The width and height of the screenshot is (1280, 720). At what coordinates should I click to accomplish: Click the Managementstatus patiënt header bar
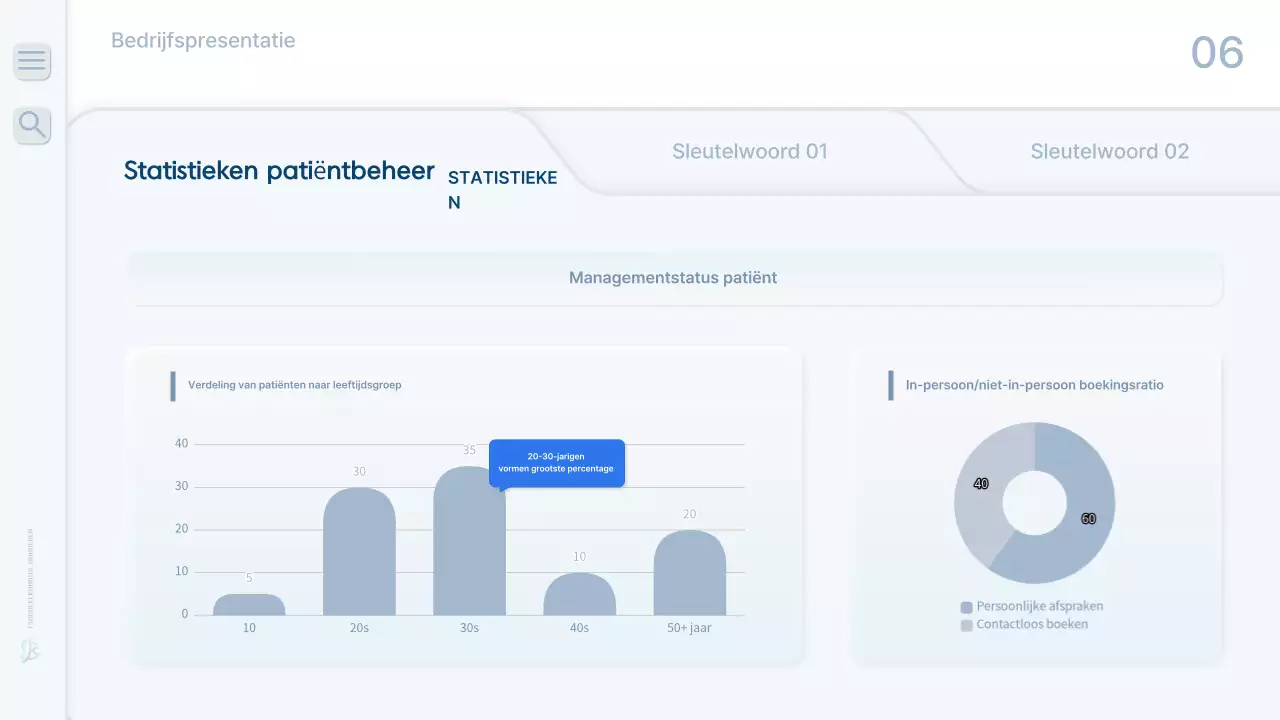673,278
